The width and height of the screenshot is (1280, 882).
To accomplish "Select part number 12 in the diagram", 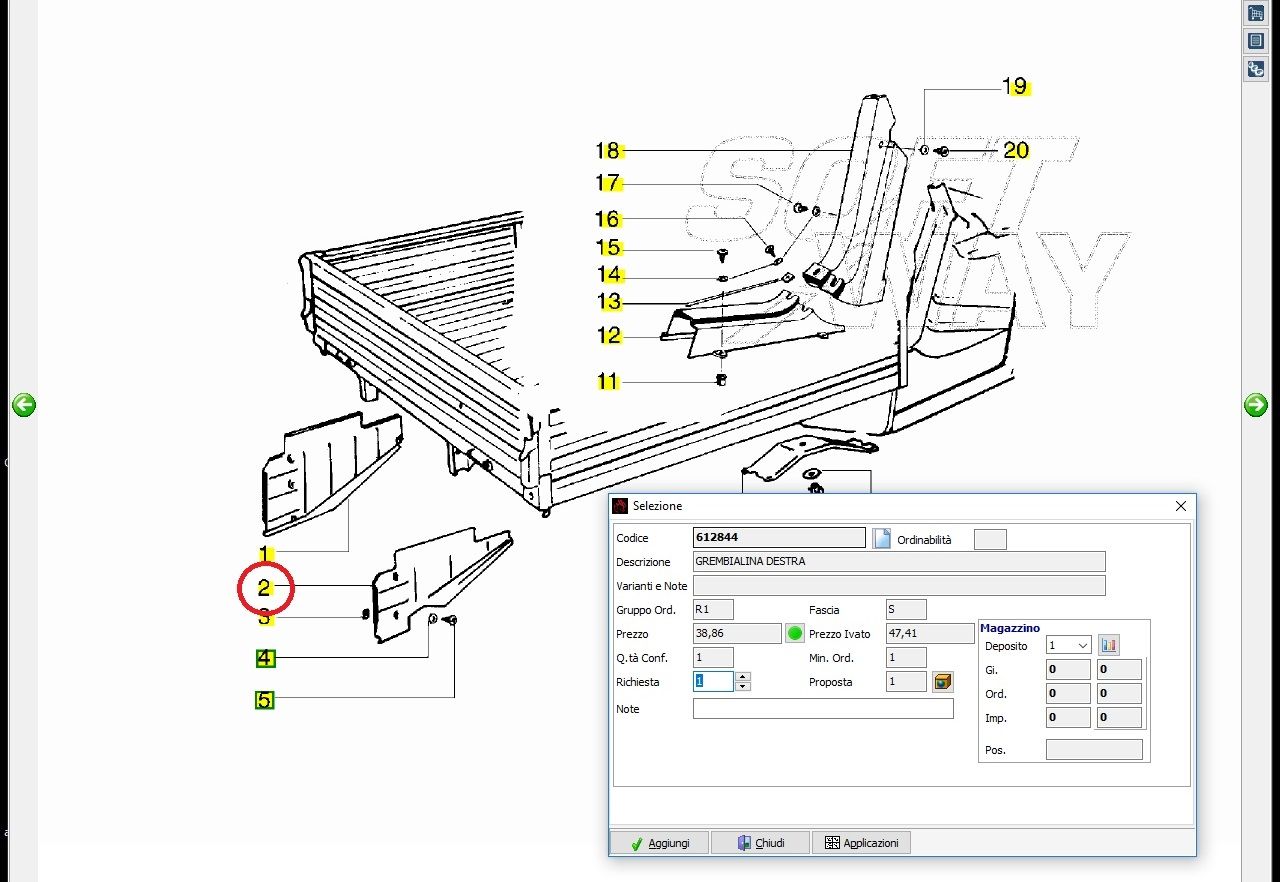I will (x=609, y=336).
